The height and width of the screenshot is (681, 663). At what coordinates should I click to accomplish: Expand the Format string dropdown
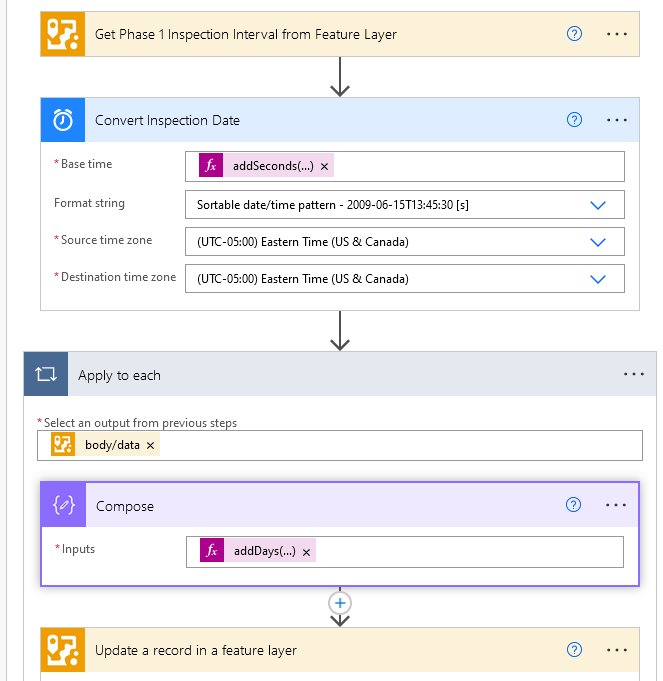click(598, 204)
